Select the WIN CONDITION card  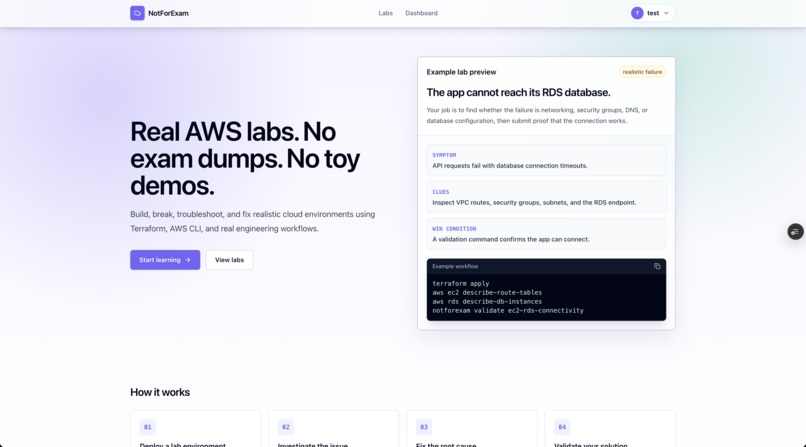click(546, 234)
